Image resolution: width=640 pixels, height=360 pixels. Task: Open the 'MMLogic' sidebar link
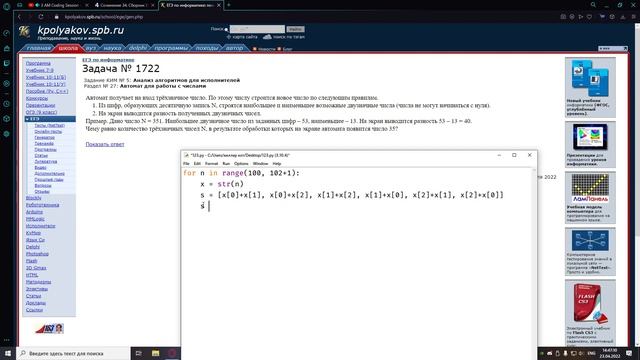pyautogui.click(x=35, y=219)
